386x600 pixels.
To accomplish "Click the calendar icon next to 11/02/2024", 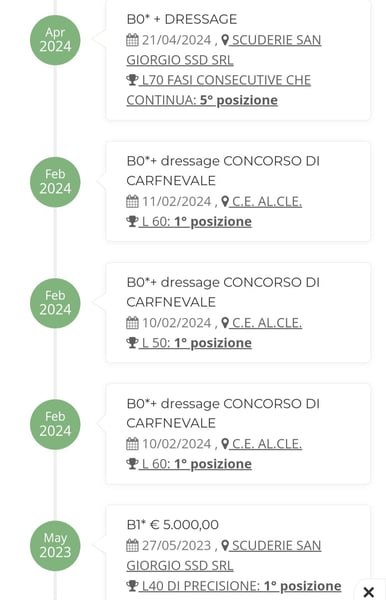I will 132,201.
